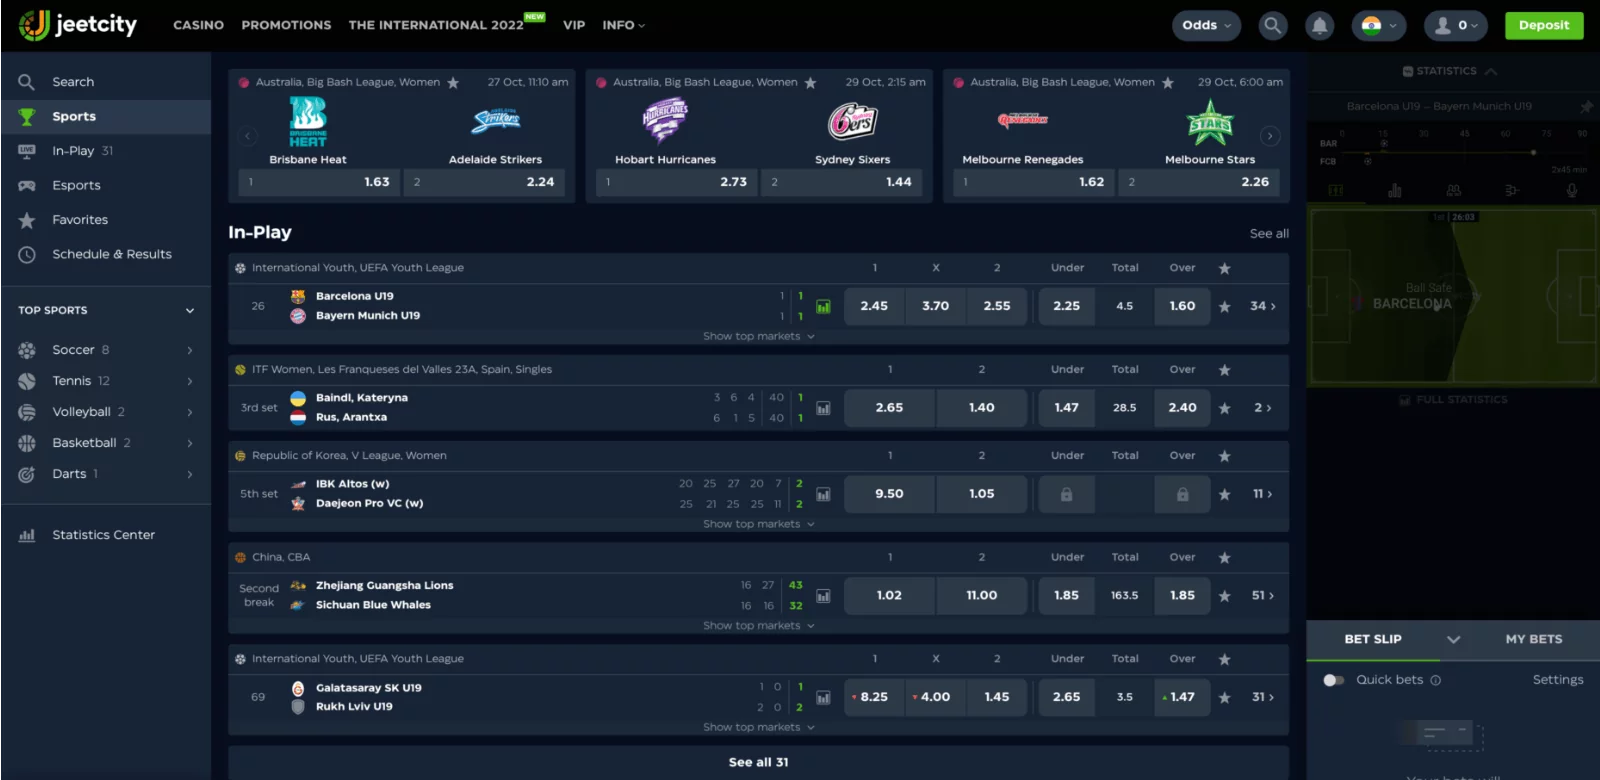Screen dimensions: 1600x780
Task: Open statistics icon for Baindl vs Rus match
Action: coord(823,408)
